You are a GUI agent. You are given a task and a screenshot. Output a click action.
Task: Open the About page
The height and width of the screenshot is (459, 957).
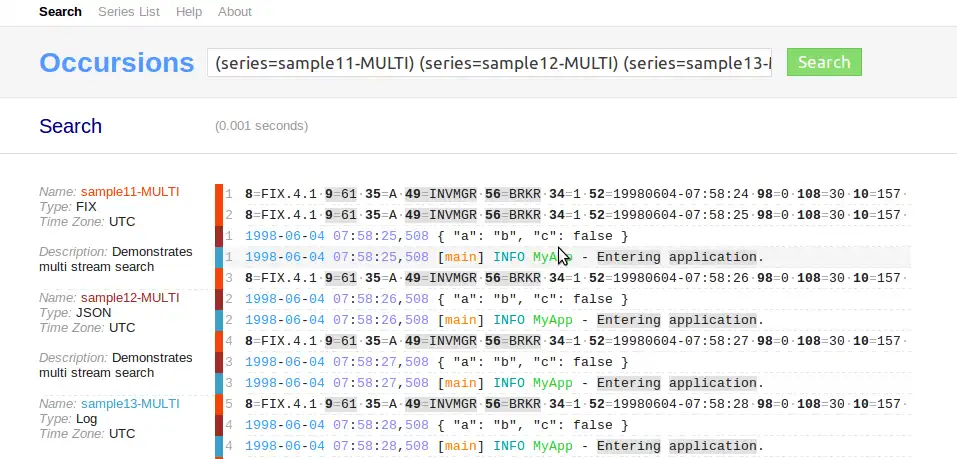click(234, 12)
